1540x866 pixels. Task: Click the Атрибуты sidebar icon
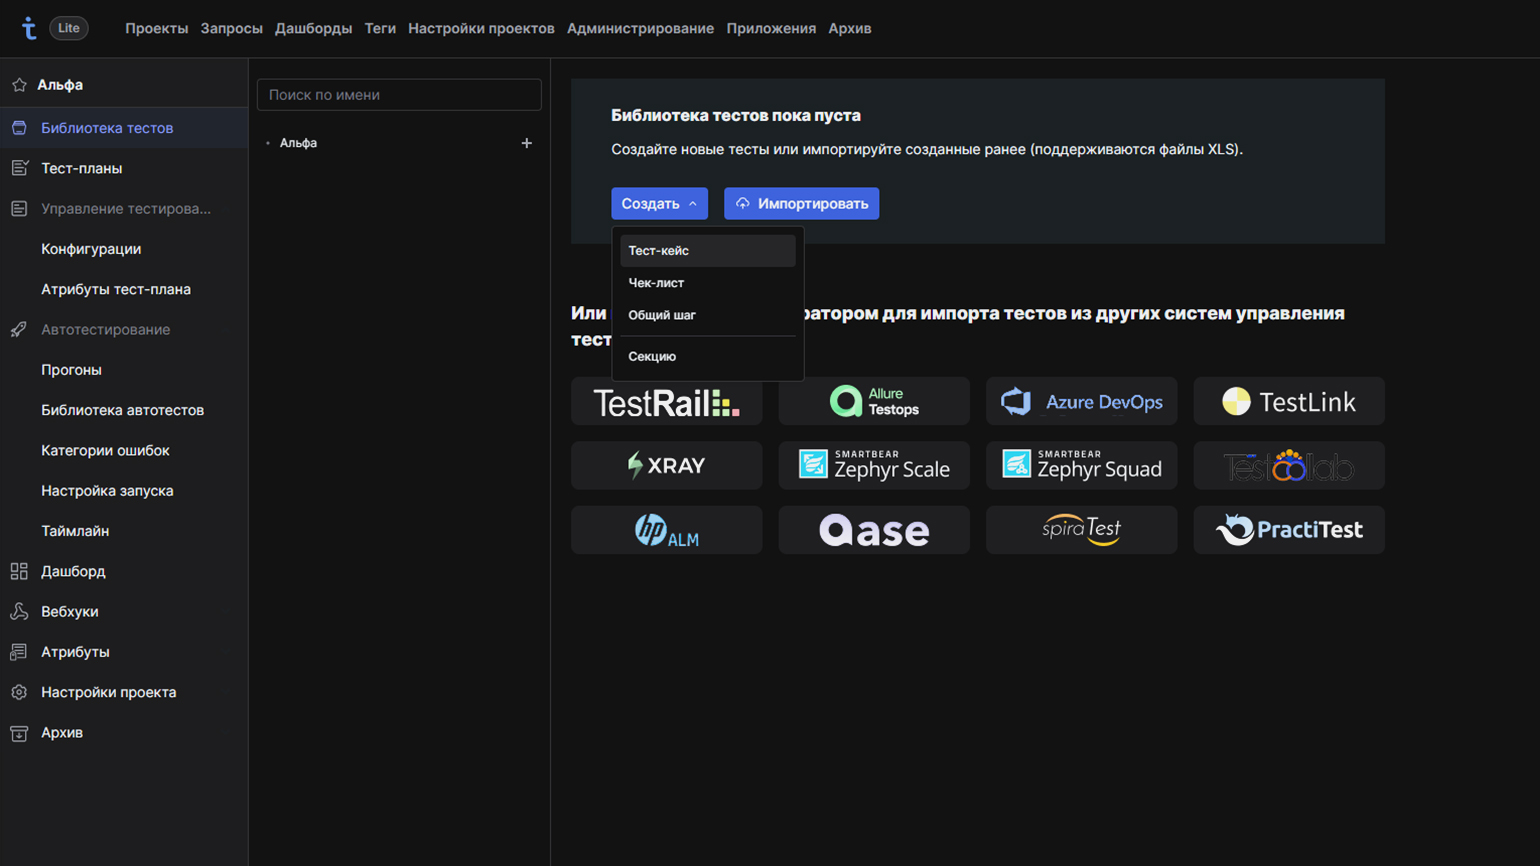click(19, 652)
